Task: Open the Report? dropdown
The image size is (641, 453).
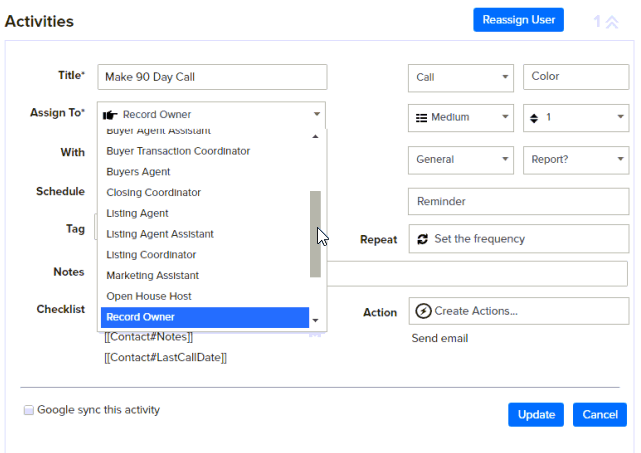Action: 575,159
